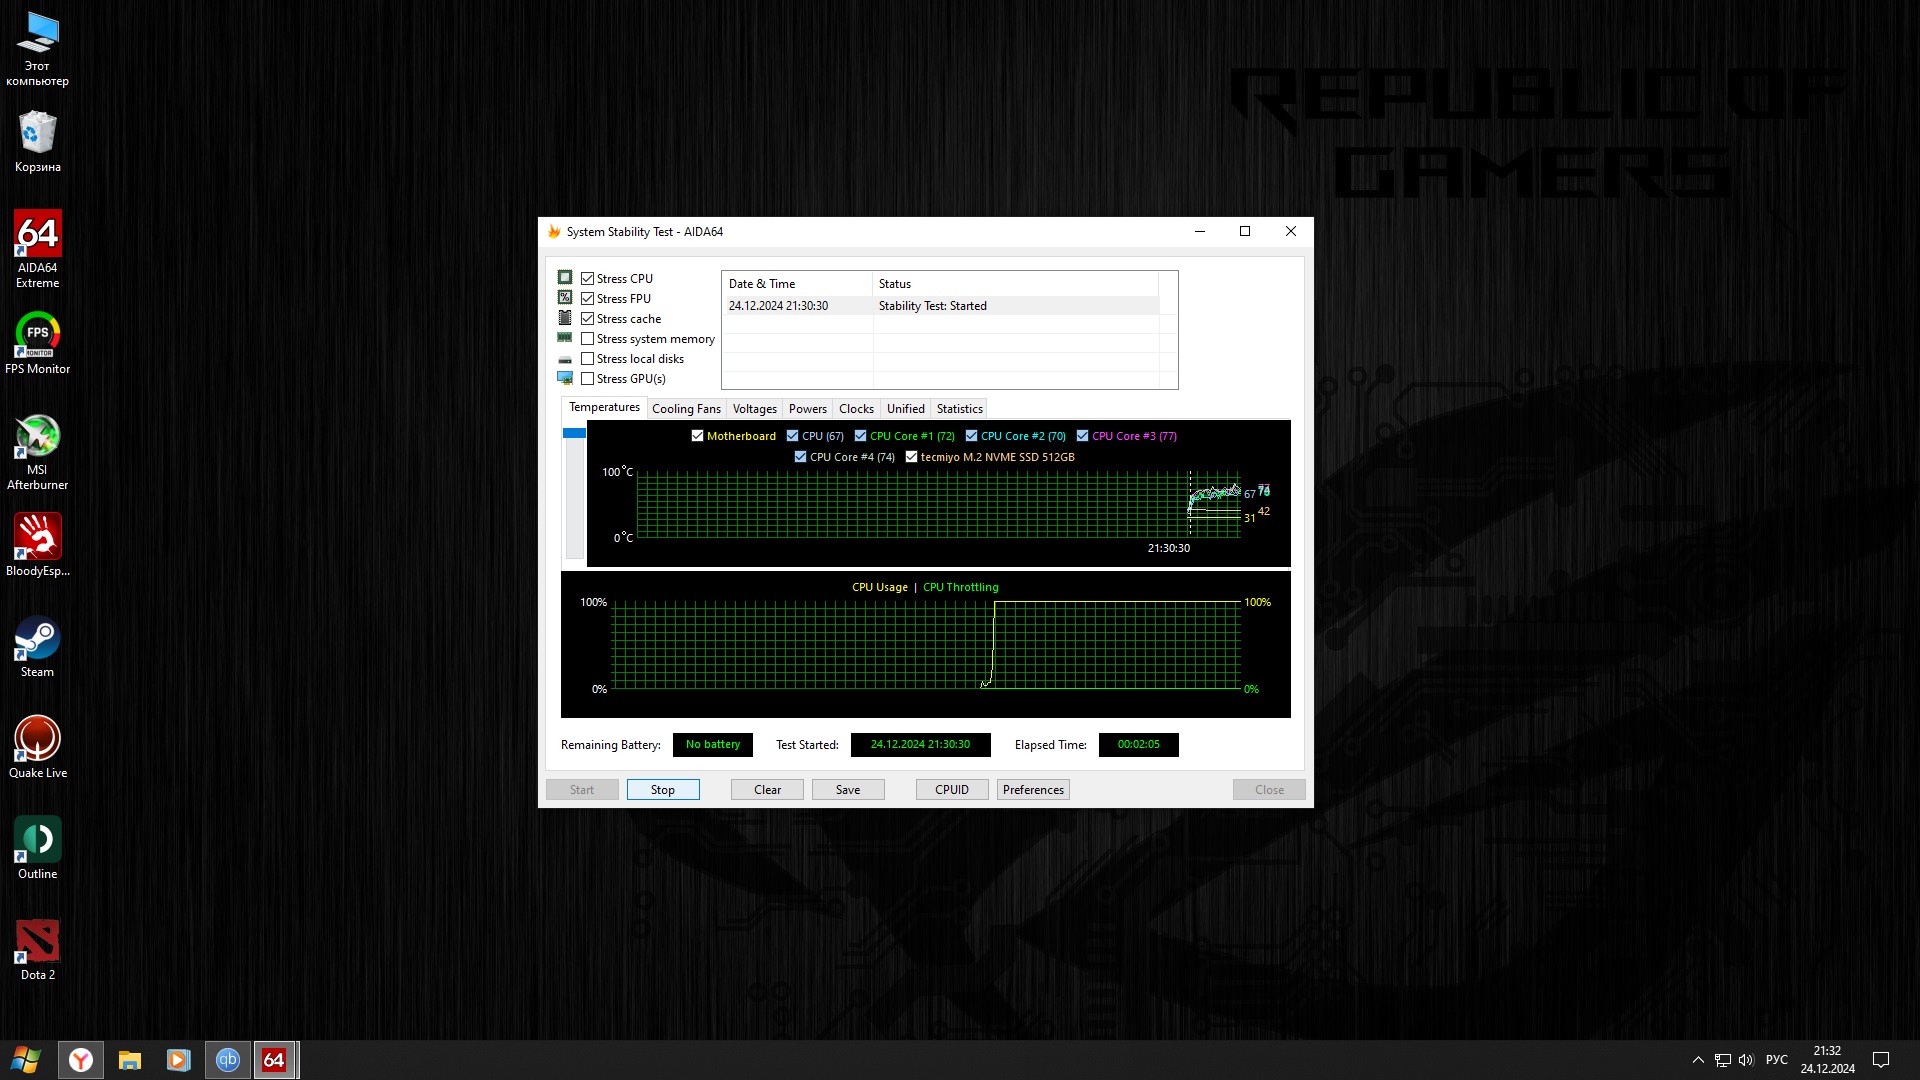This screenshot has height=1080, width=1920.
Task: Disable the Stress CPU checkbox
Action: pos(588,279)
